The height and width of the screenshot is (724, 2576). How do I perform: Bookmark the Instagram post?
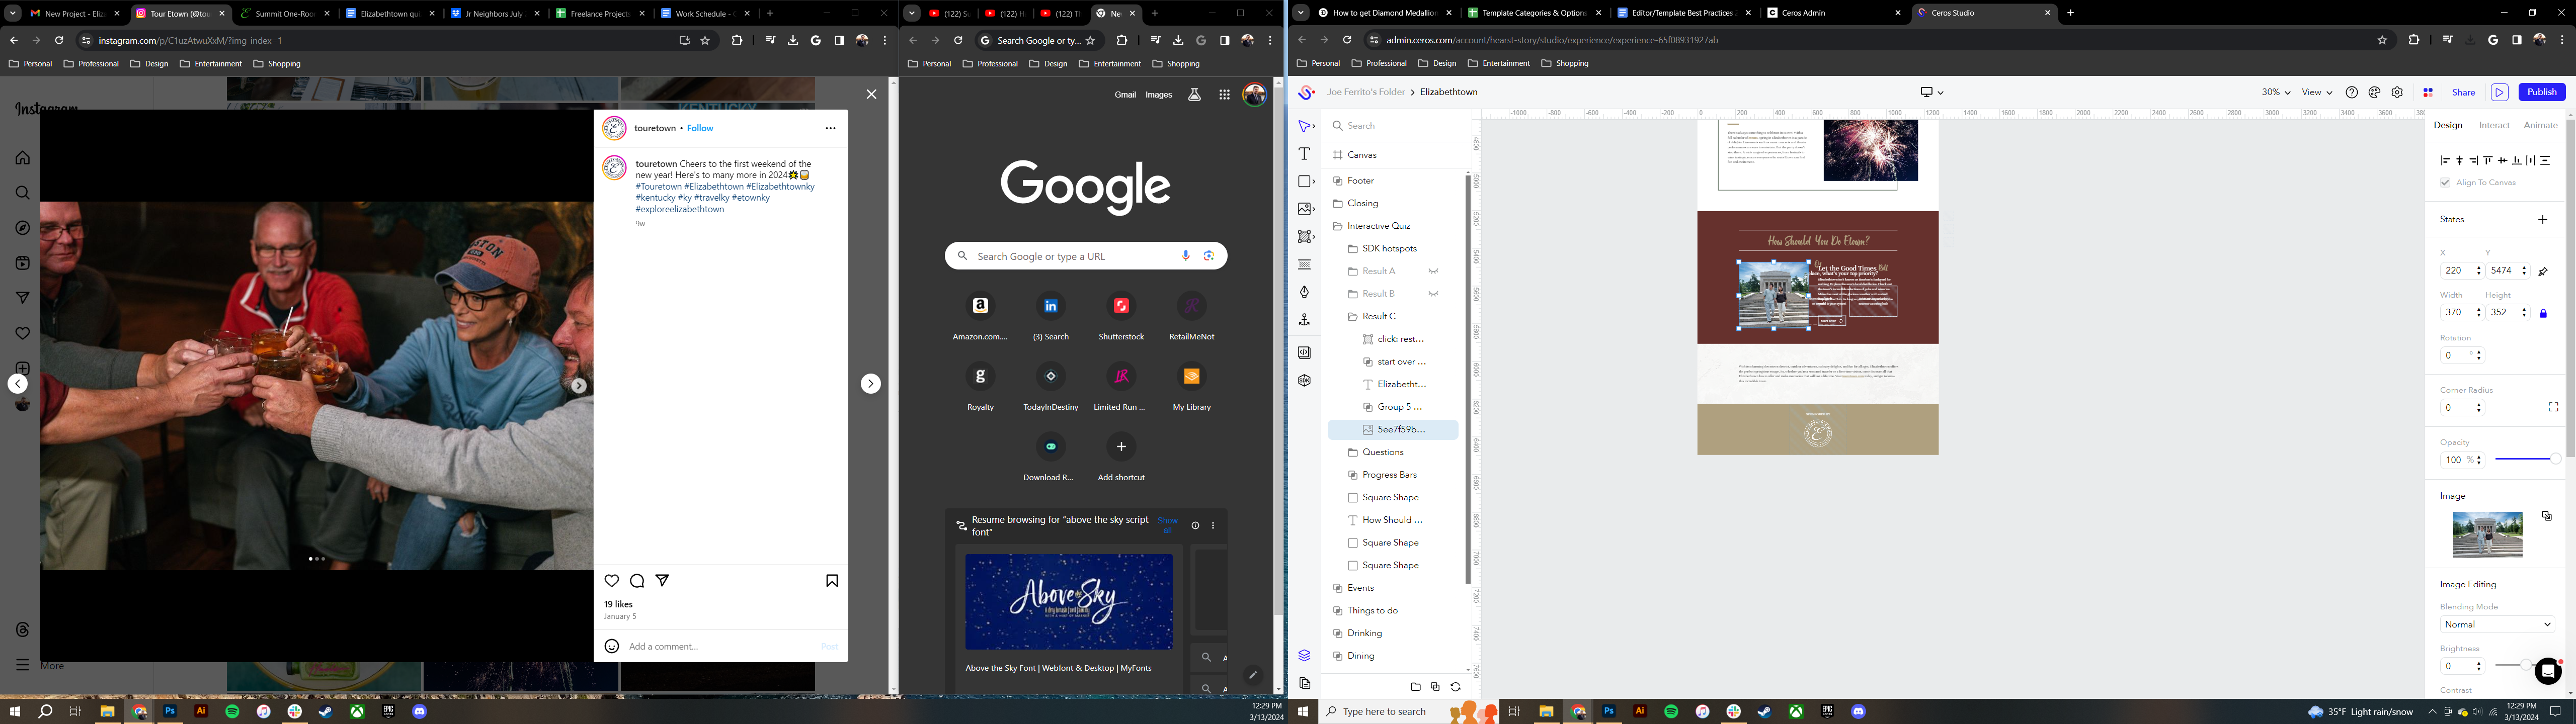click(x=831, y=580)
